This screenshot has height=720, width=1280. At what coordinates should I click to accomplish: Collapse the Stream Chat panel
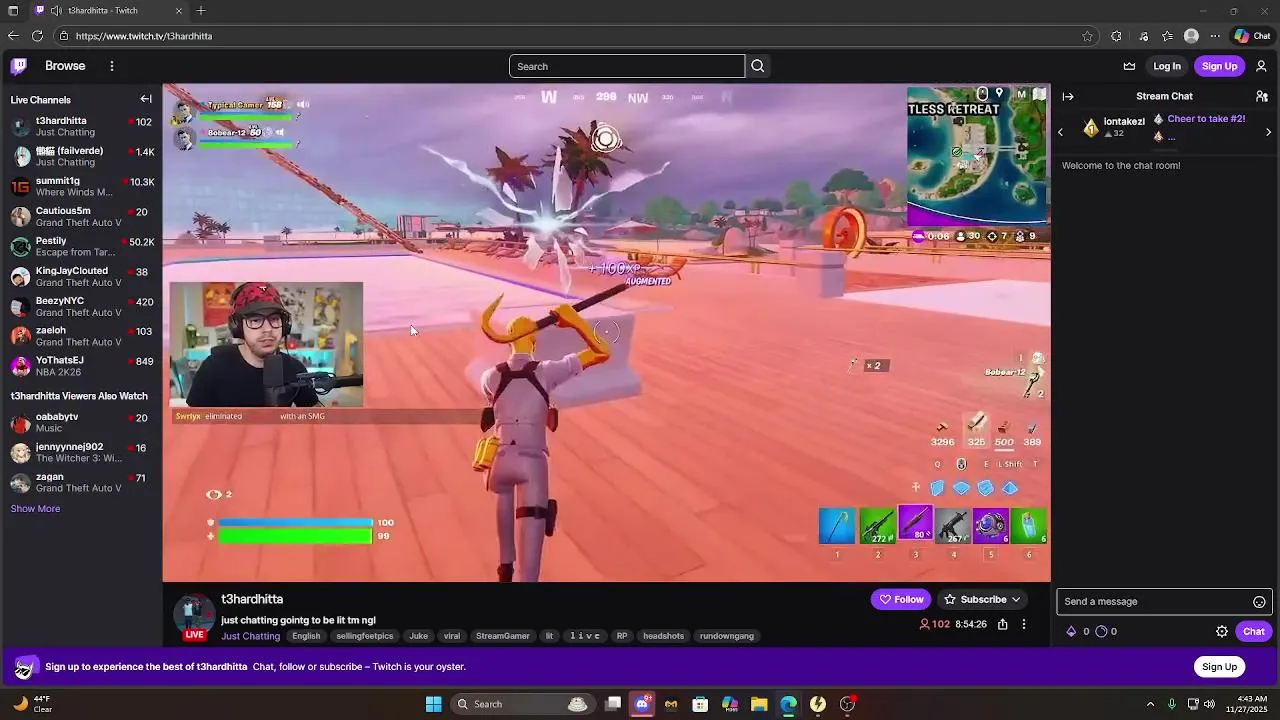(1068, 97)
